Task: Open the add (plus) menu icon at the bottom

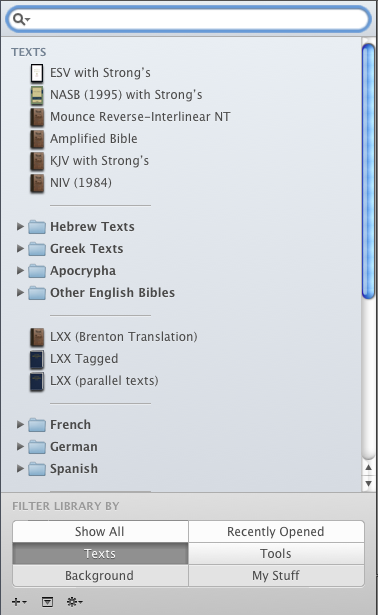Action: (19, 602)
